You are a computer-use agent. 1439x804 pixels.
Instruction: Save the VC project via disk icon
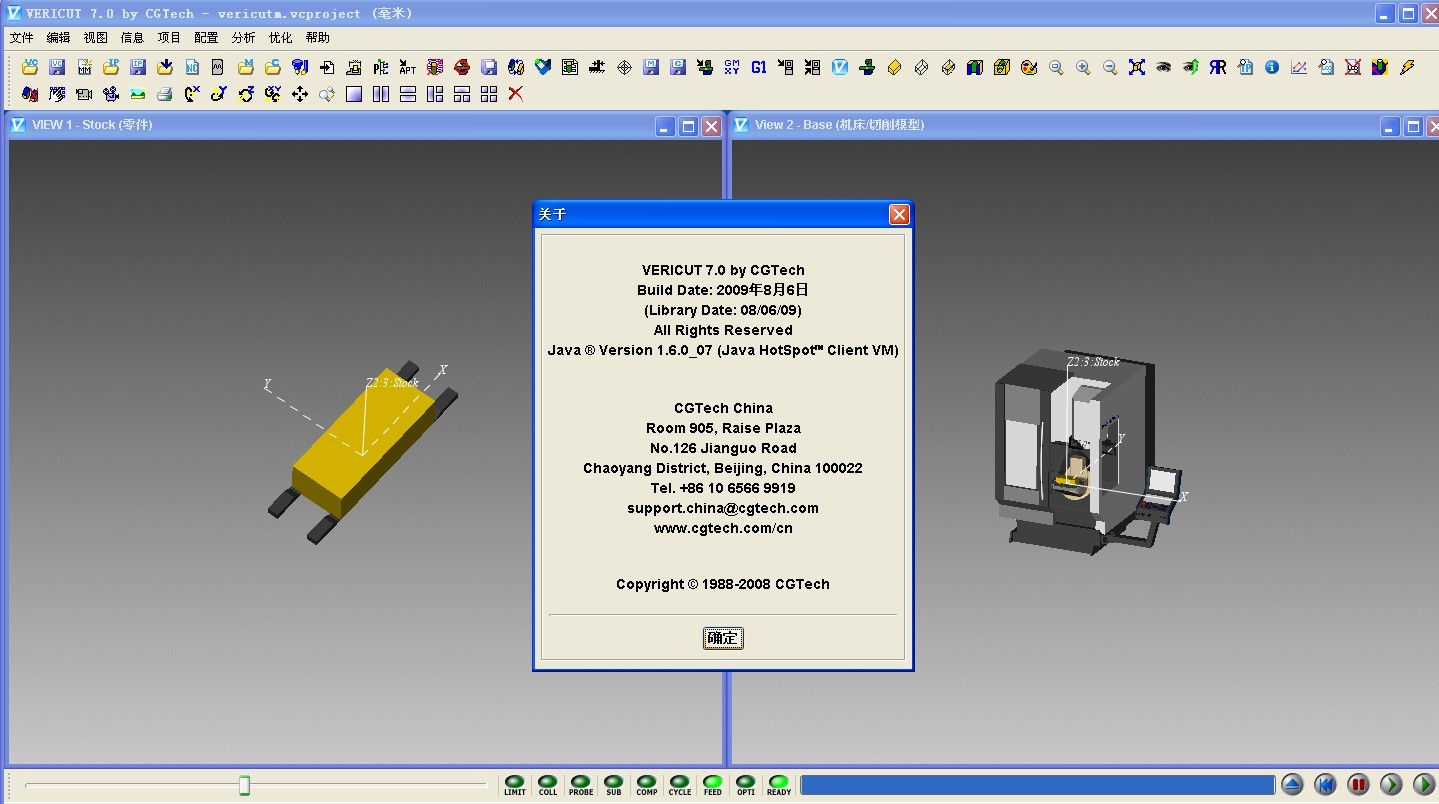point(57,67)
